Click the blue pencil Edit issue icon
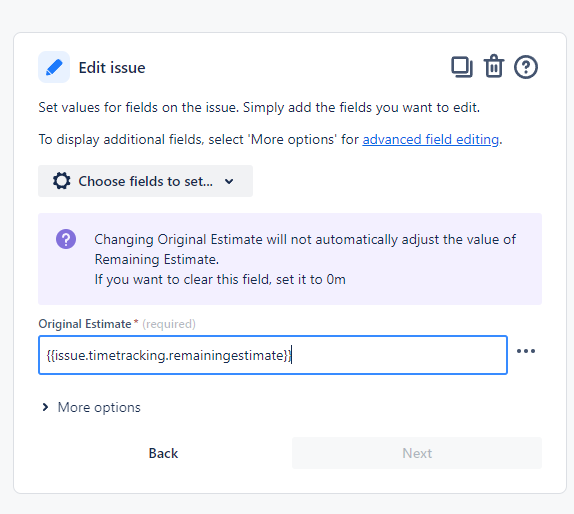Image resolution: width=574 pixels, height=514 pixels. [54, 67]
